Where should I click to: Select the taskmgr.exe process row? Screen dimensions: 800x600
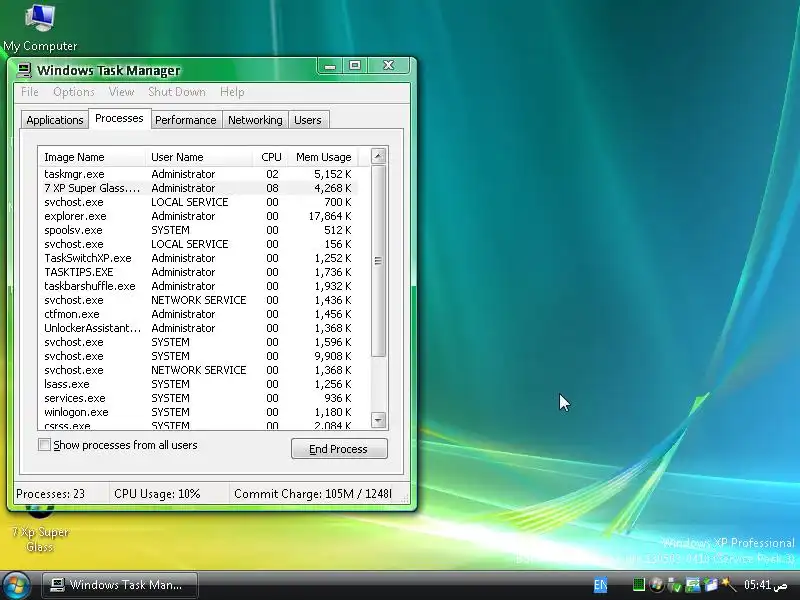point(198,174)
